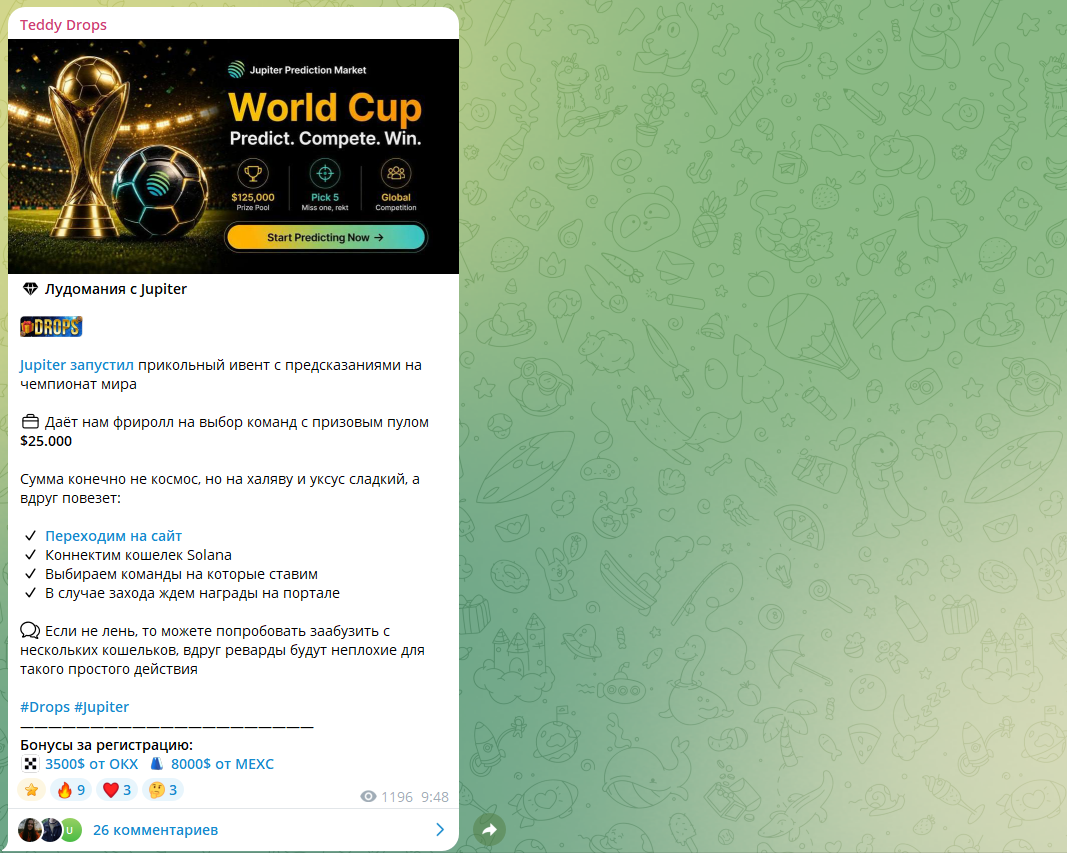Click the green 'U' commenter avatar
Image resolution: width=1067 pixels, height=855 pixels.
click(70, 830)
